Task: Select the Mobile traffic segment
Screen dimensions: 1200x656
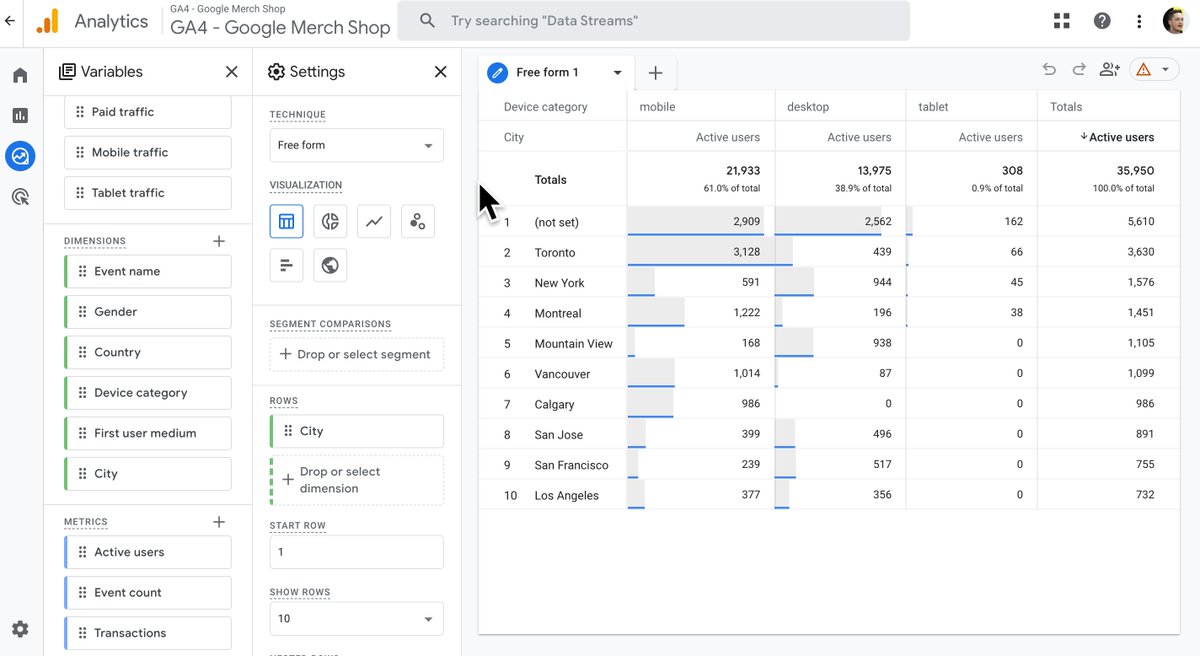Action: coord(148,152)
